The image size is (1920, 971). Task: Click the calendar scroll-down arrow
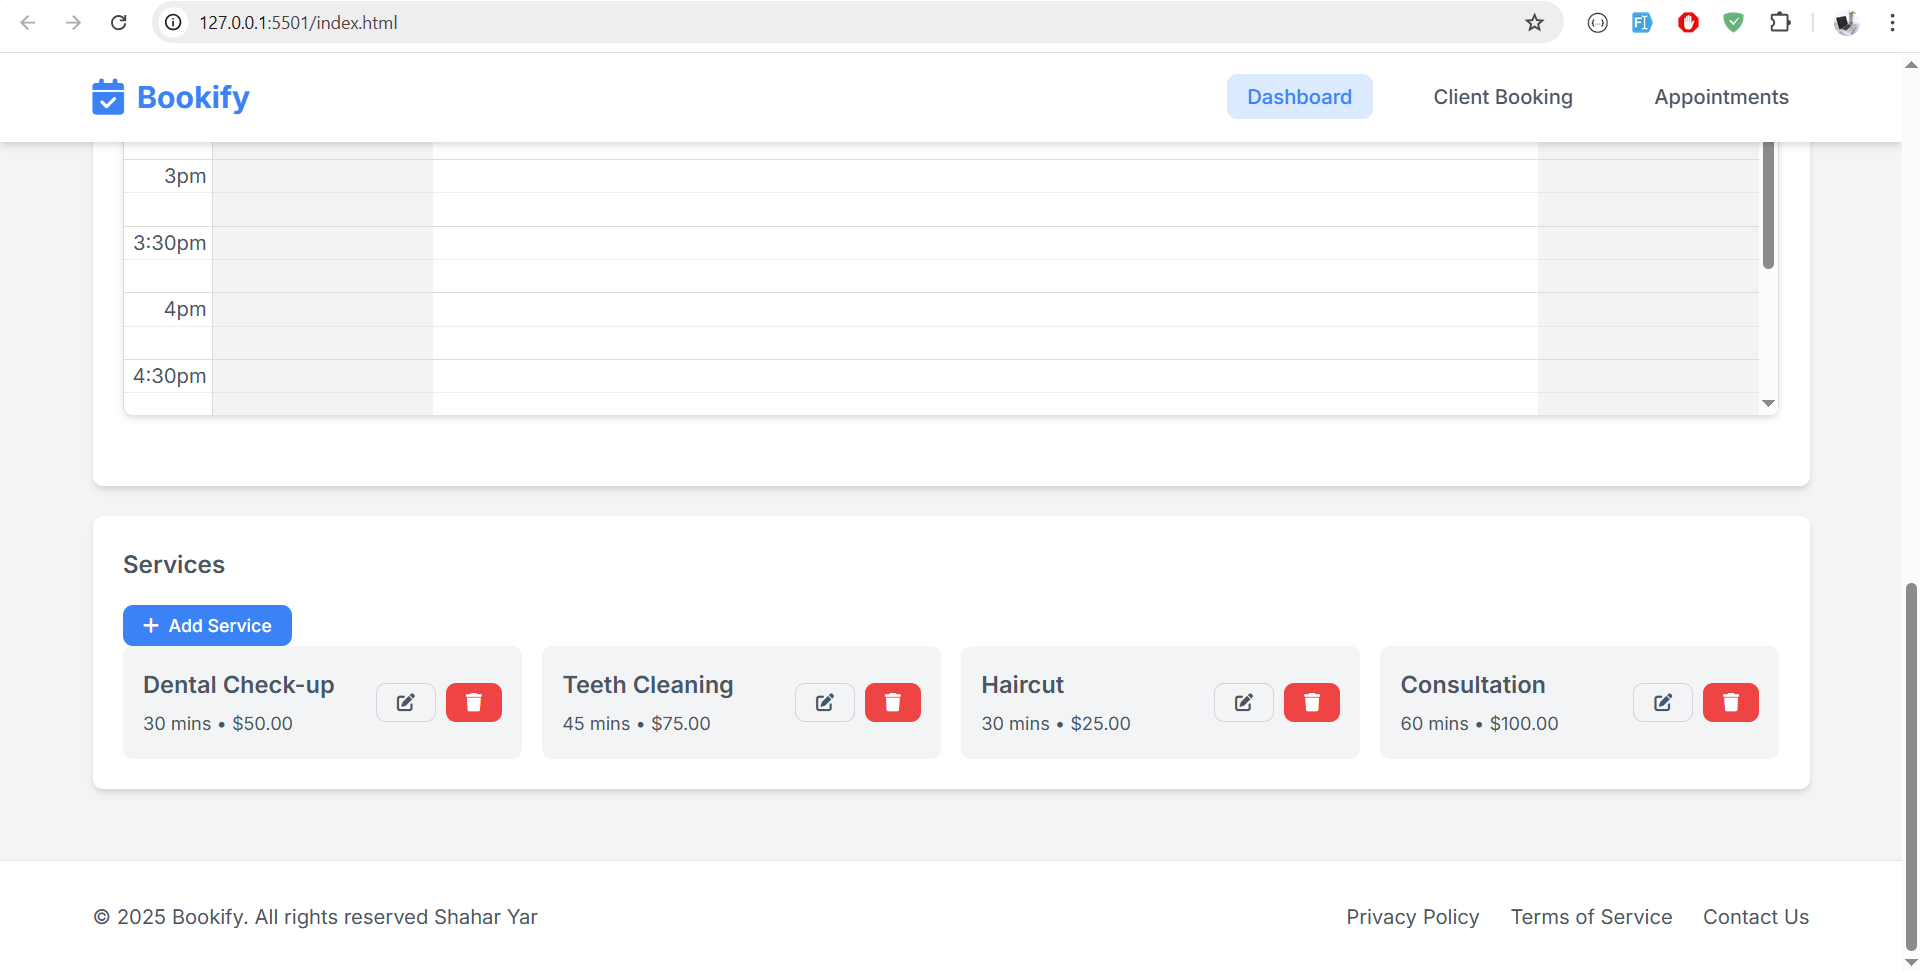point(1768,403)
